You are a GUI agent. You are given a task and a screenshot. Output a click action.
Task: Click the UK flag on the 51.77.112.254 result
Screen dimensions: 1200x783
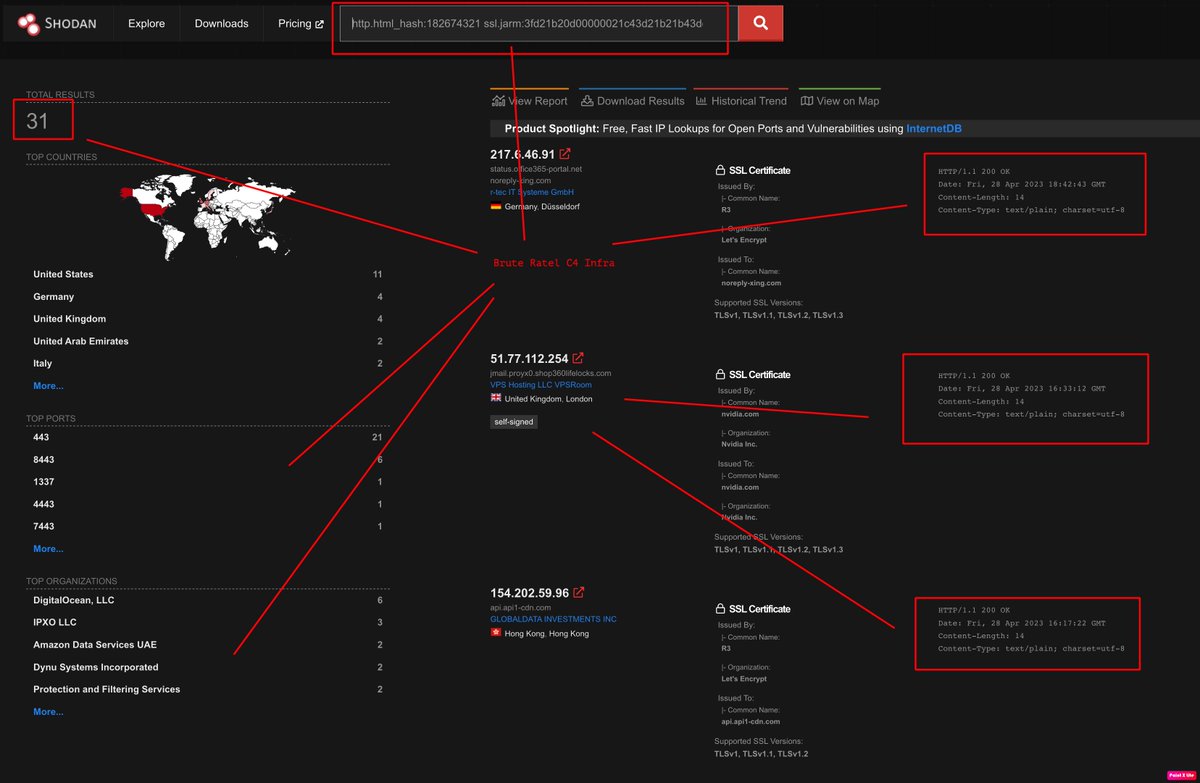494,397
